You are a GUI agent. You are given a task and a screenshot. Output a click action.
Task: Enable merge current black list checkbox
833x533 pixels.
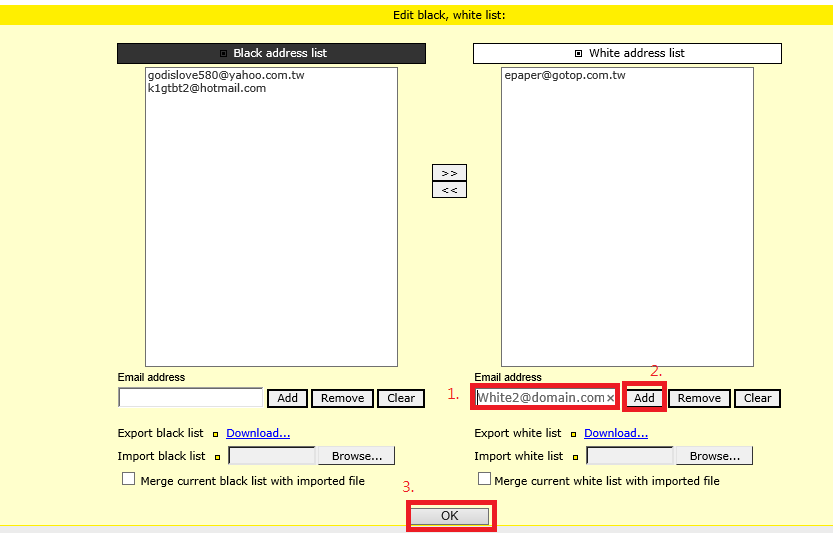click(128, 479)
